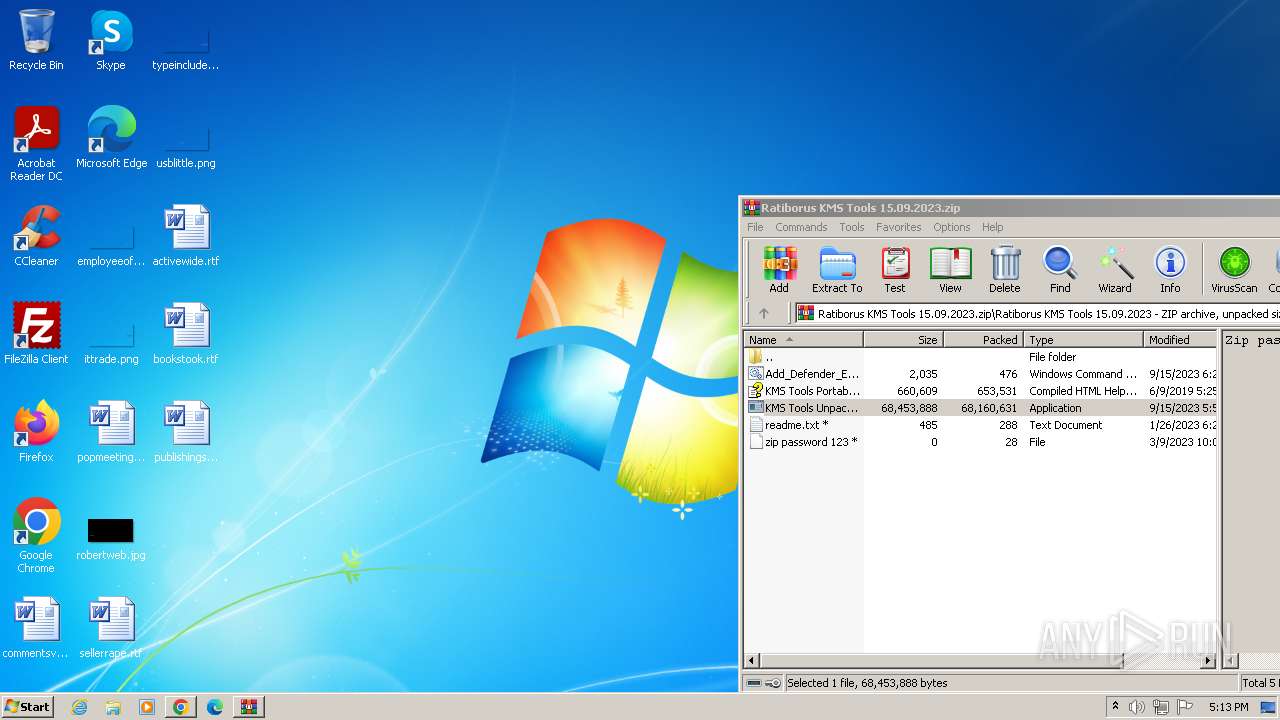Select bookstook.rtf desktop file
The width and height of the screenshot is (1280, 720).
[186, 334]
